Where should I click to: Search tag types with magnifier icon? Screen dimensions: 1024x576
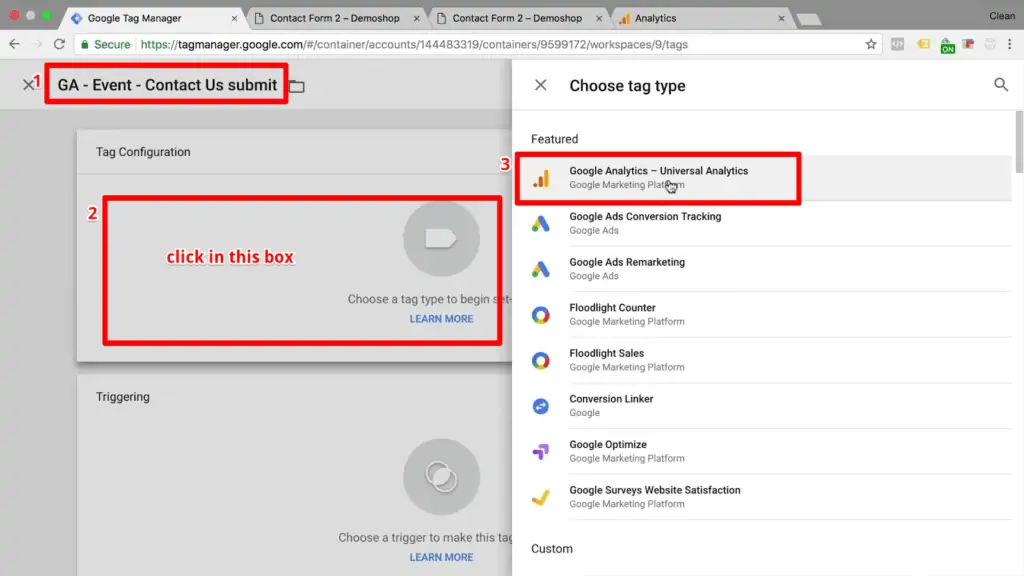(x=1000, y=84)
